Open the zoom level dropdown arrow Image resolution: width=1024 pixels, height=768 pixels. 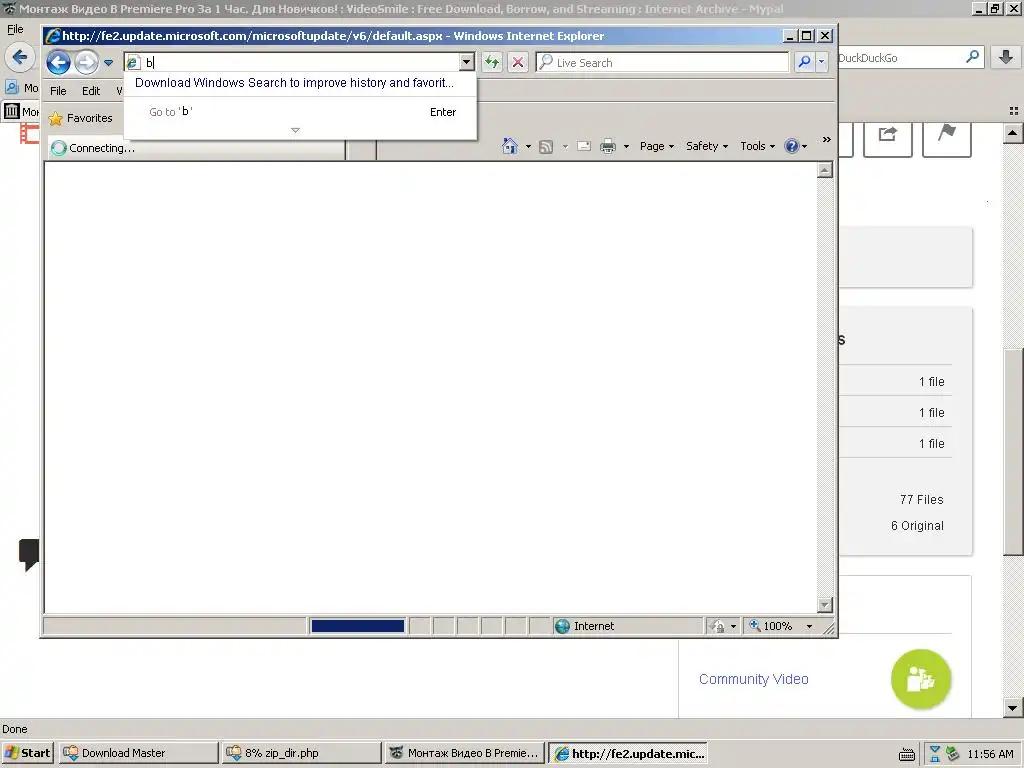point(809,626)
